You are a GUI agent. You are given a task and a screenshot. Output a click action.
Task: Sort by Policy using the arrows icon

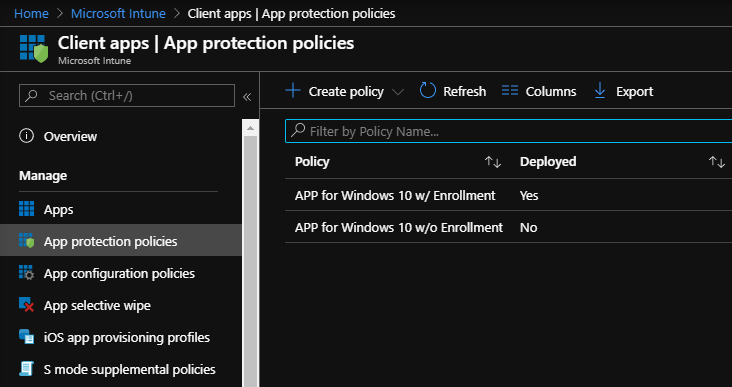coord(493,162)
